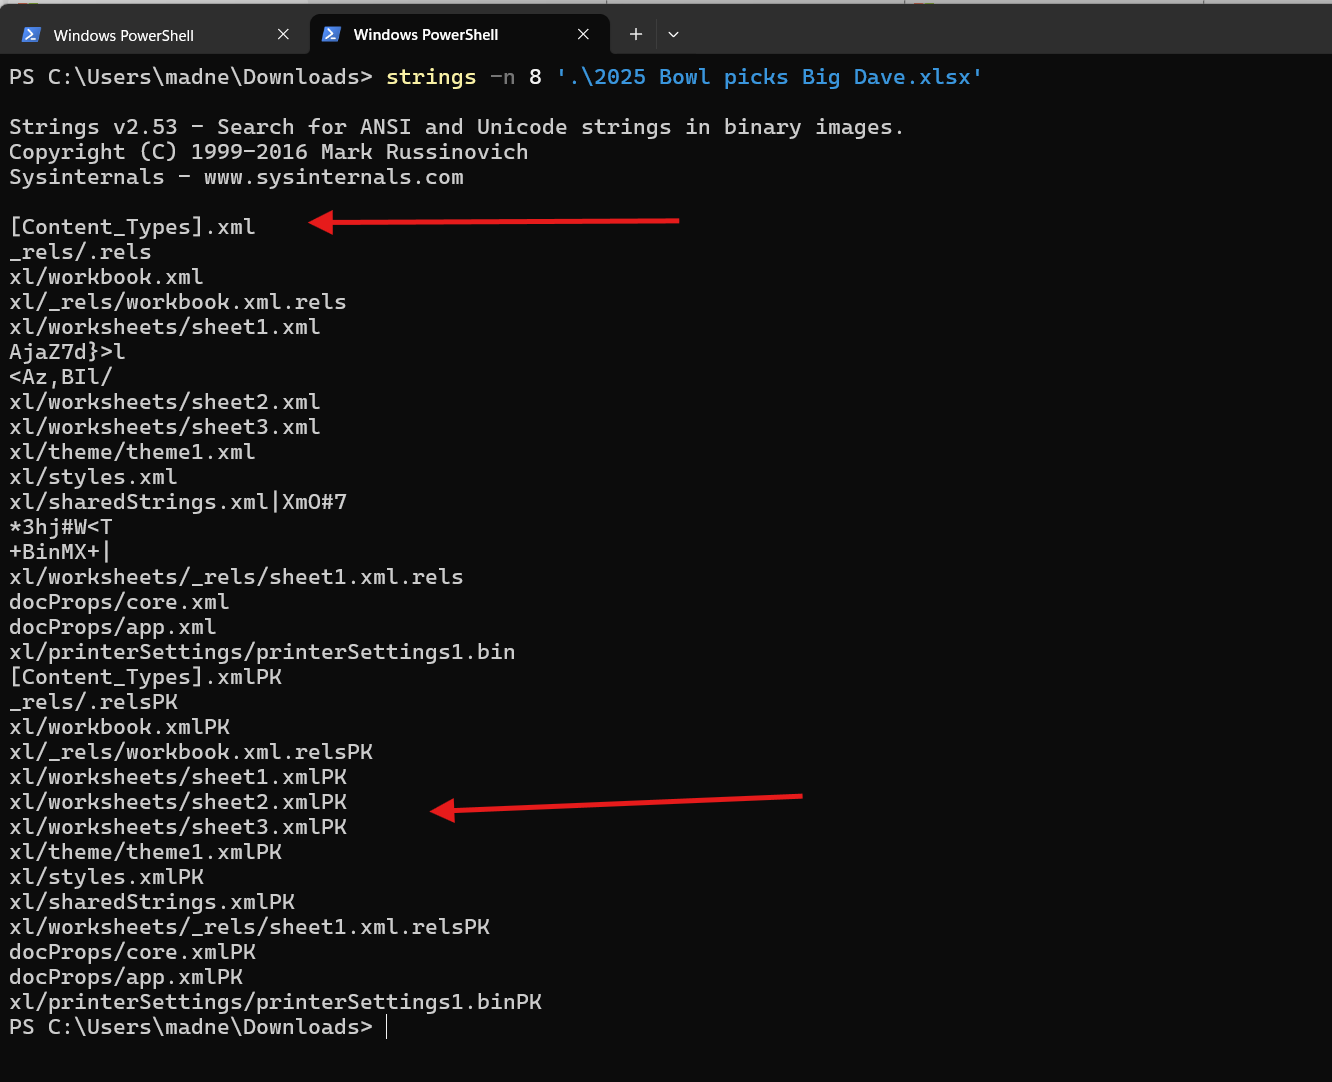Click the 'xl/theme/theme1.xml' line without PK suffix
This screenshot has height=1082, width=1332.
click(132, 452)
